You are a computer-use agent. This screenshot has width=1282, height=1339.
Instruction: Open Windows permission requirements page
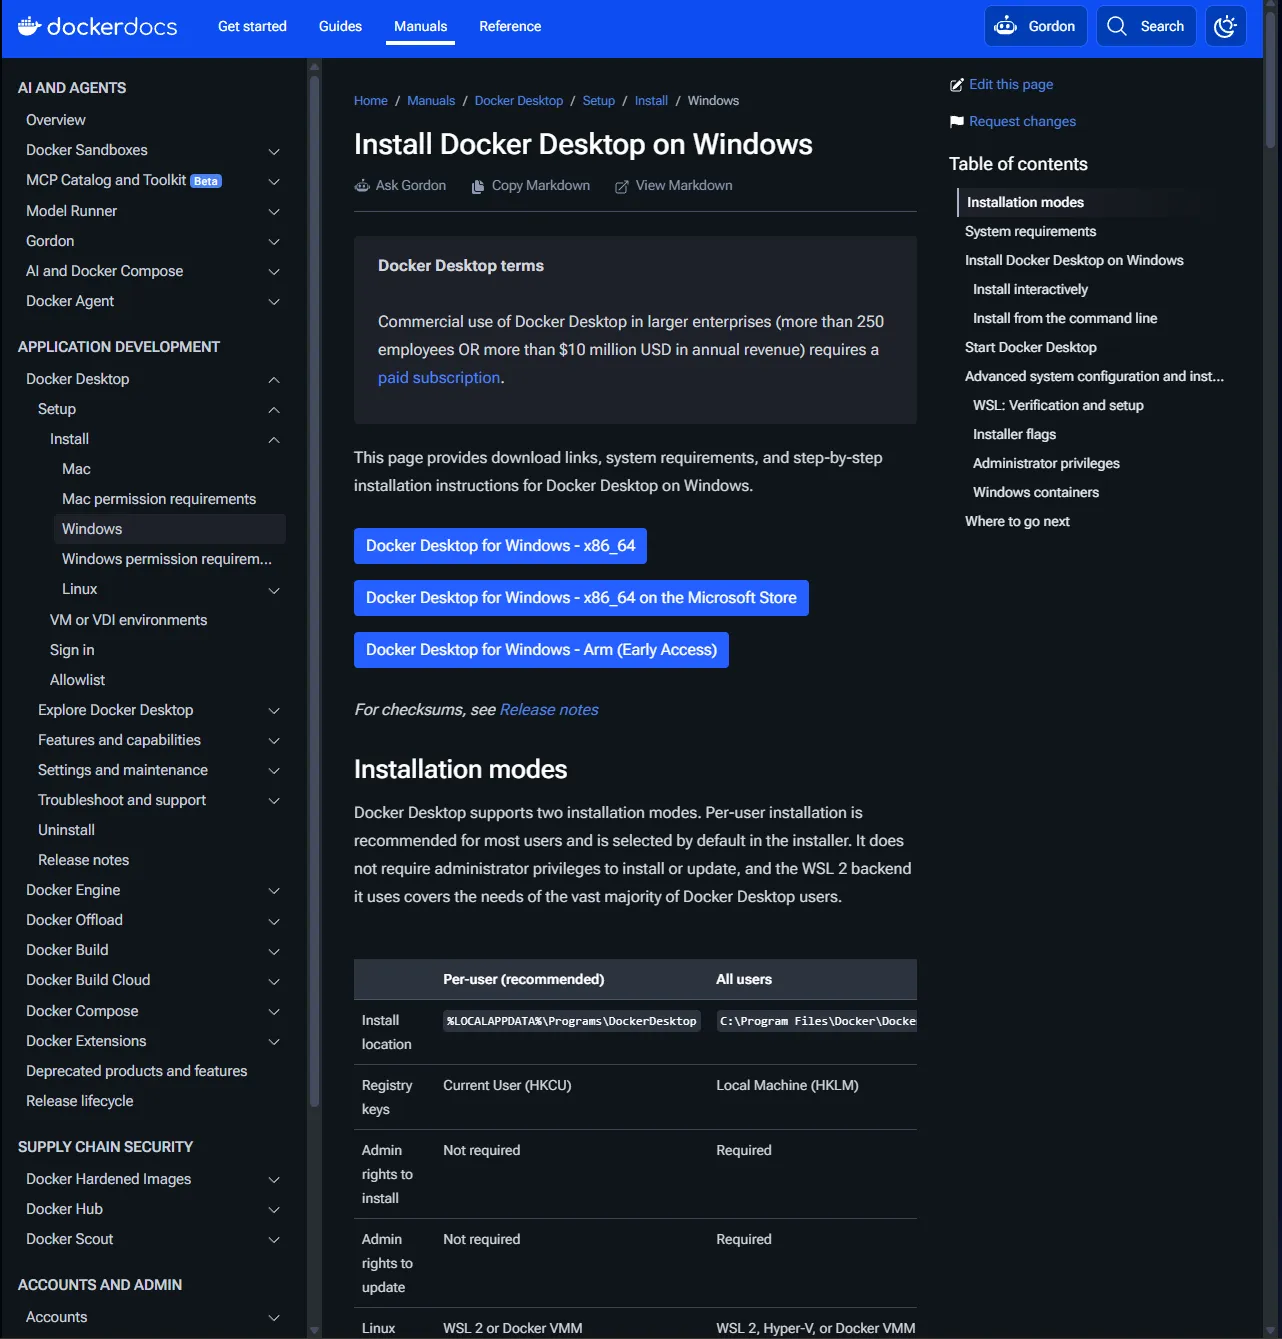coord(167,559)
